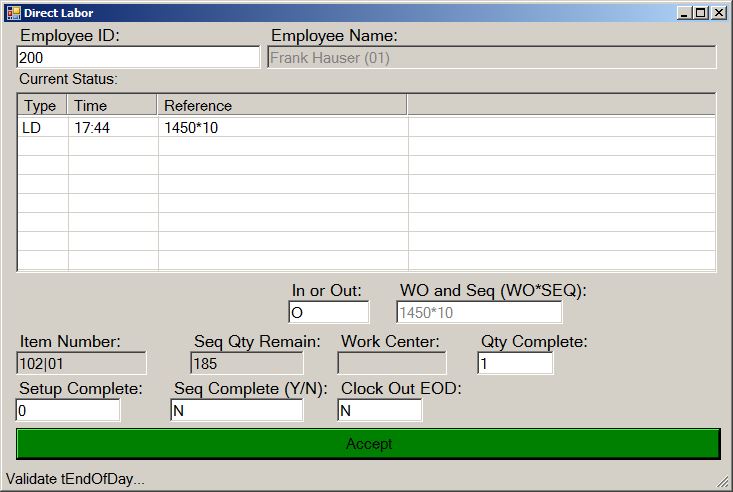Click the Item Number field
Viewport: 733px width, 492px height.
82,364
